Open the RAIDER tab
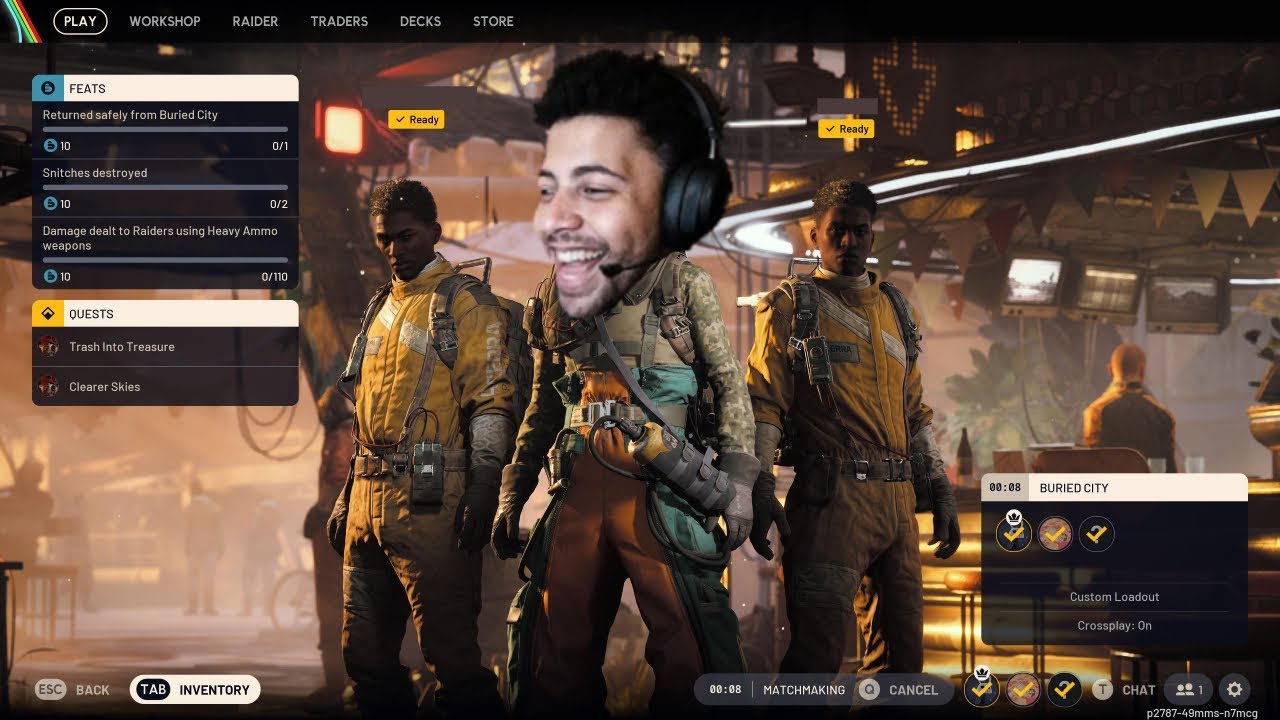 tap(255, 21)
